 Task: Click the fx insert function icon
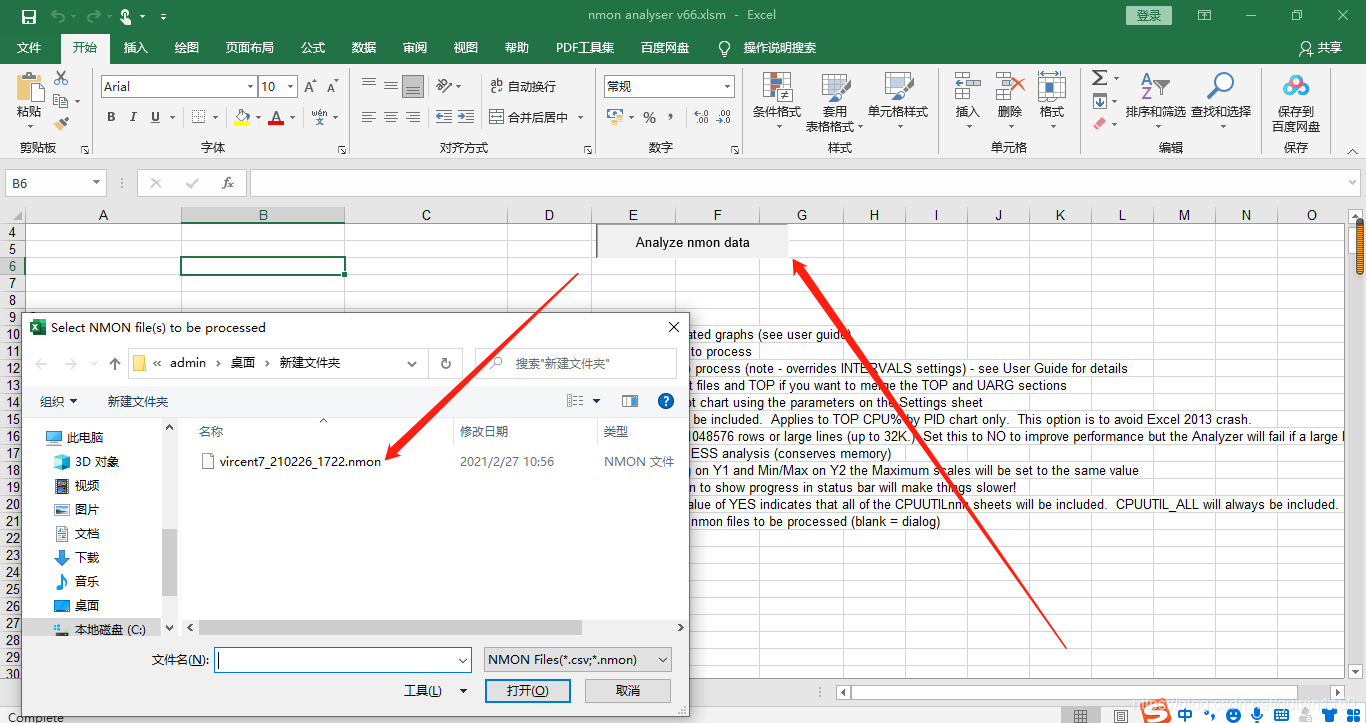pyautogui.click(x=227, y=183)
